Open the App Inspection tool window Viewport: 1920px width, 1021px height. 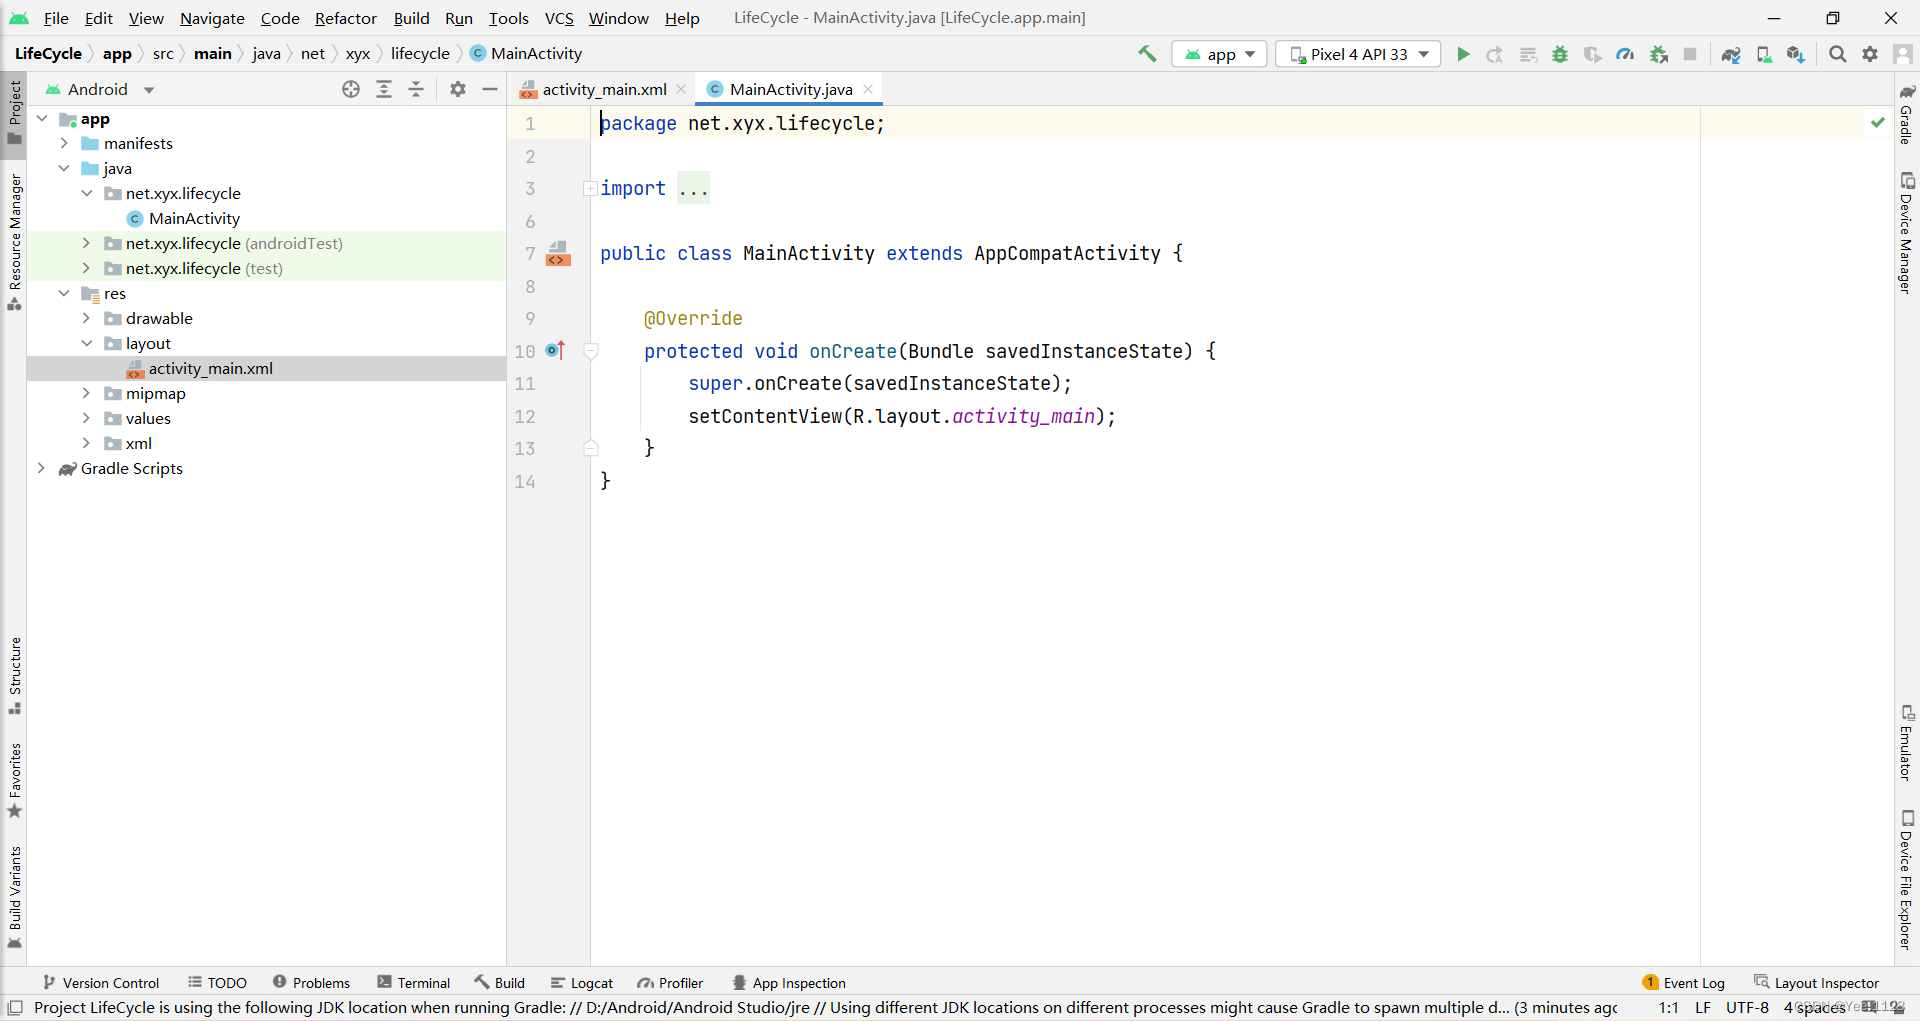789,983
